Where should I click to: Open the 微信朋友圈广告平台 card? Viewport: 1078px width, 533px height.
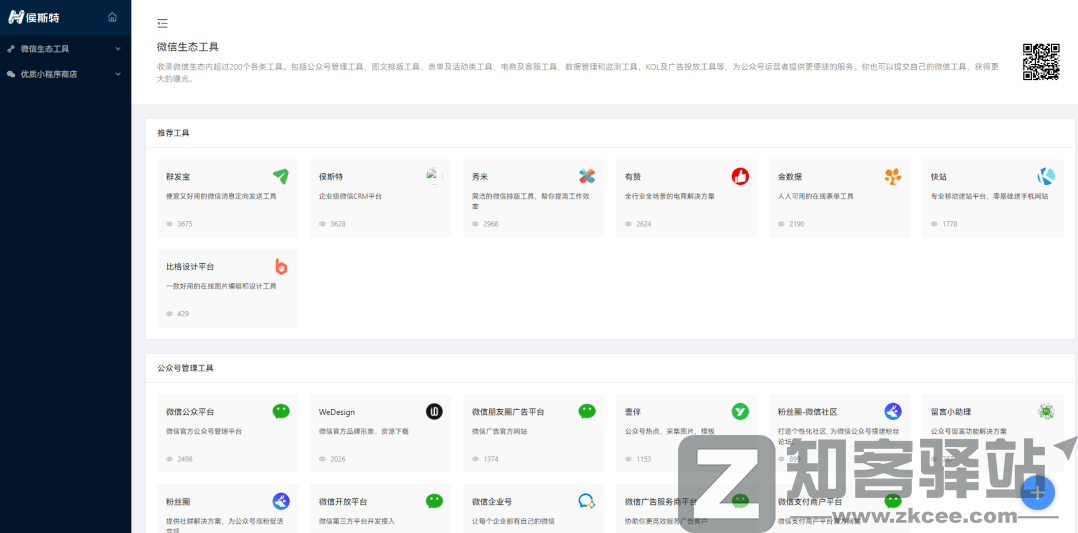[534, 432]
